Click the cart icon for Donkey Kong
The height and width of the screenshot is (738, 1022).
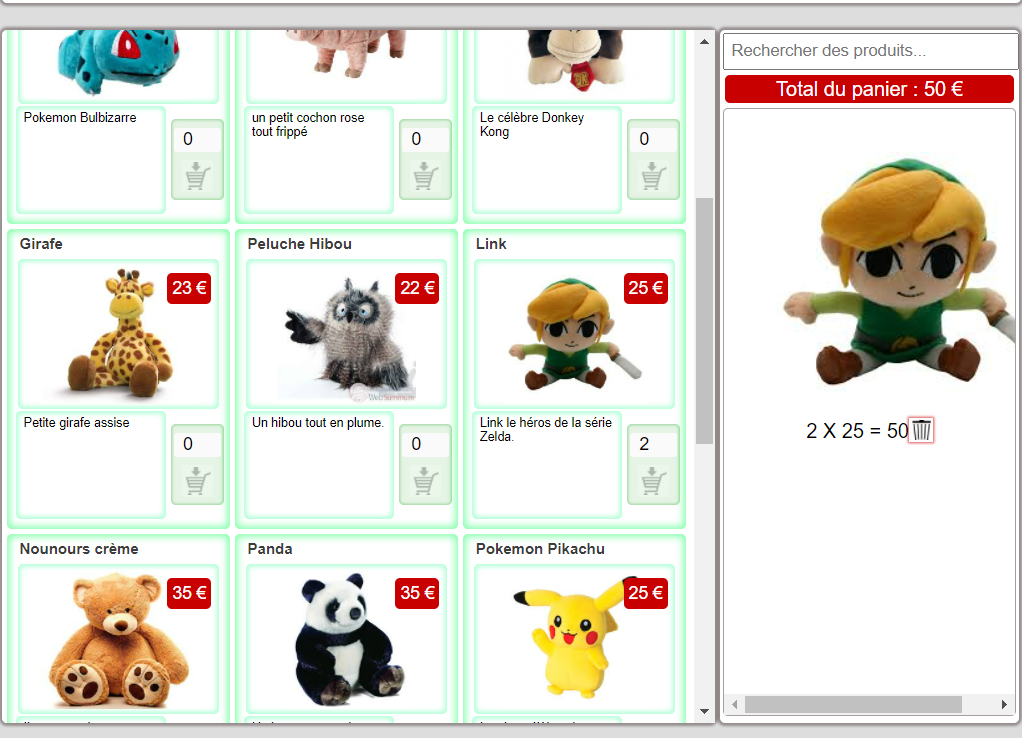(653, 177)
